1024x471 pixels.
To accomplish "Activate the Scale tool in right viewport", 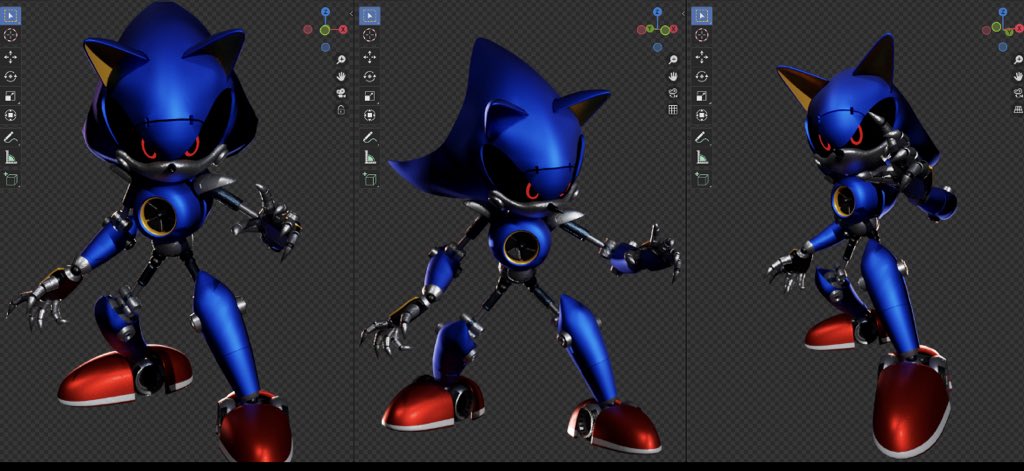I will pos(702,96).
